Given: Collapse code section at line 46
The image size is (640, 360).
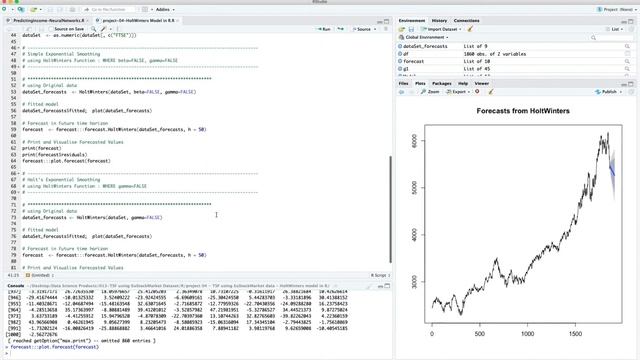Looking at the screenshot, I should pos(18,48).
